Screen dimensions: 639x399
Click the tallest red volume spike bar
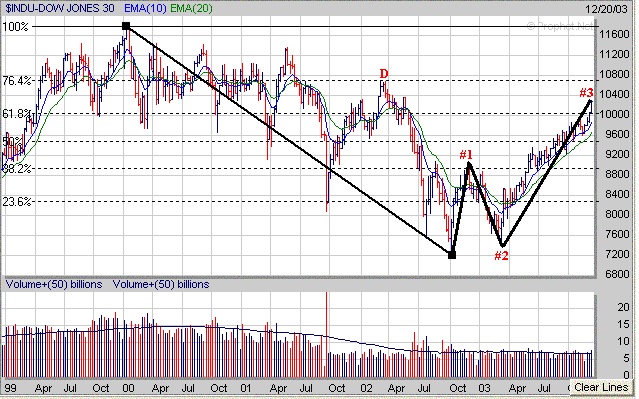click(326, 334)
